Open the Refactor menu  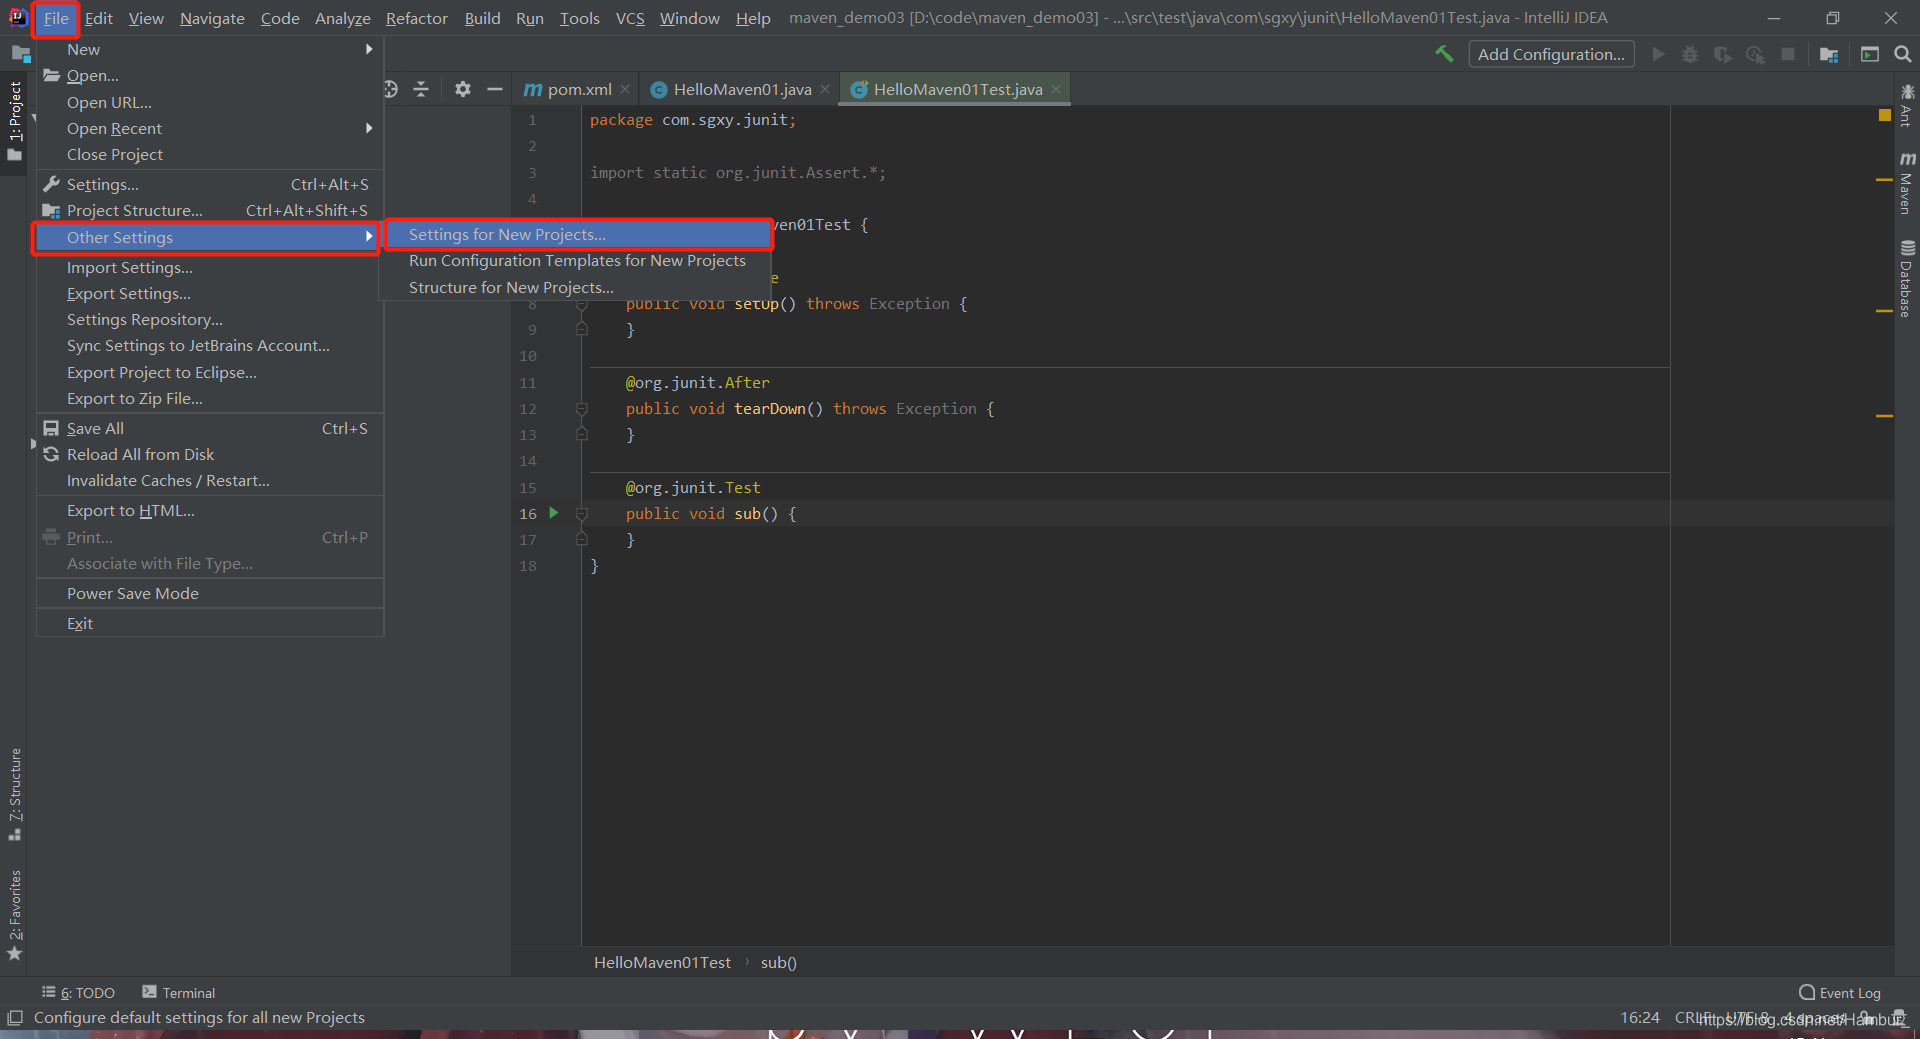pyautogui.click(x=417, y=18)
